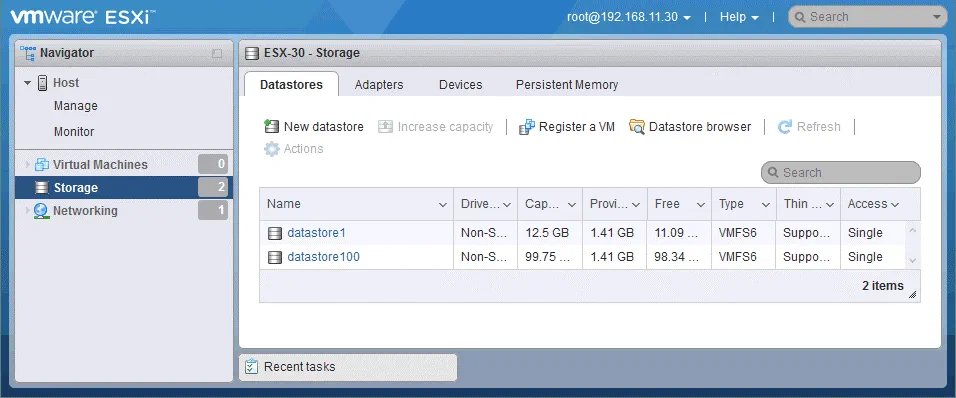Open Register a VM wizard
The image size is (956, 398).
[567, 127]
